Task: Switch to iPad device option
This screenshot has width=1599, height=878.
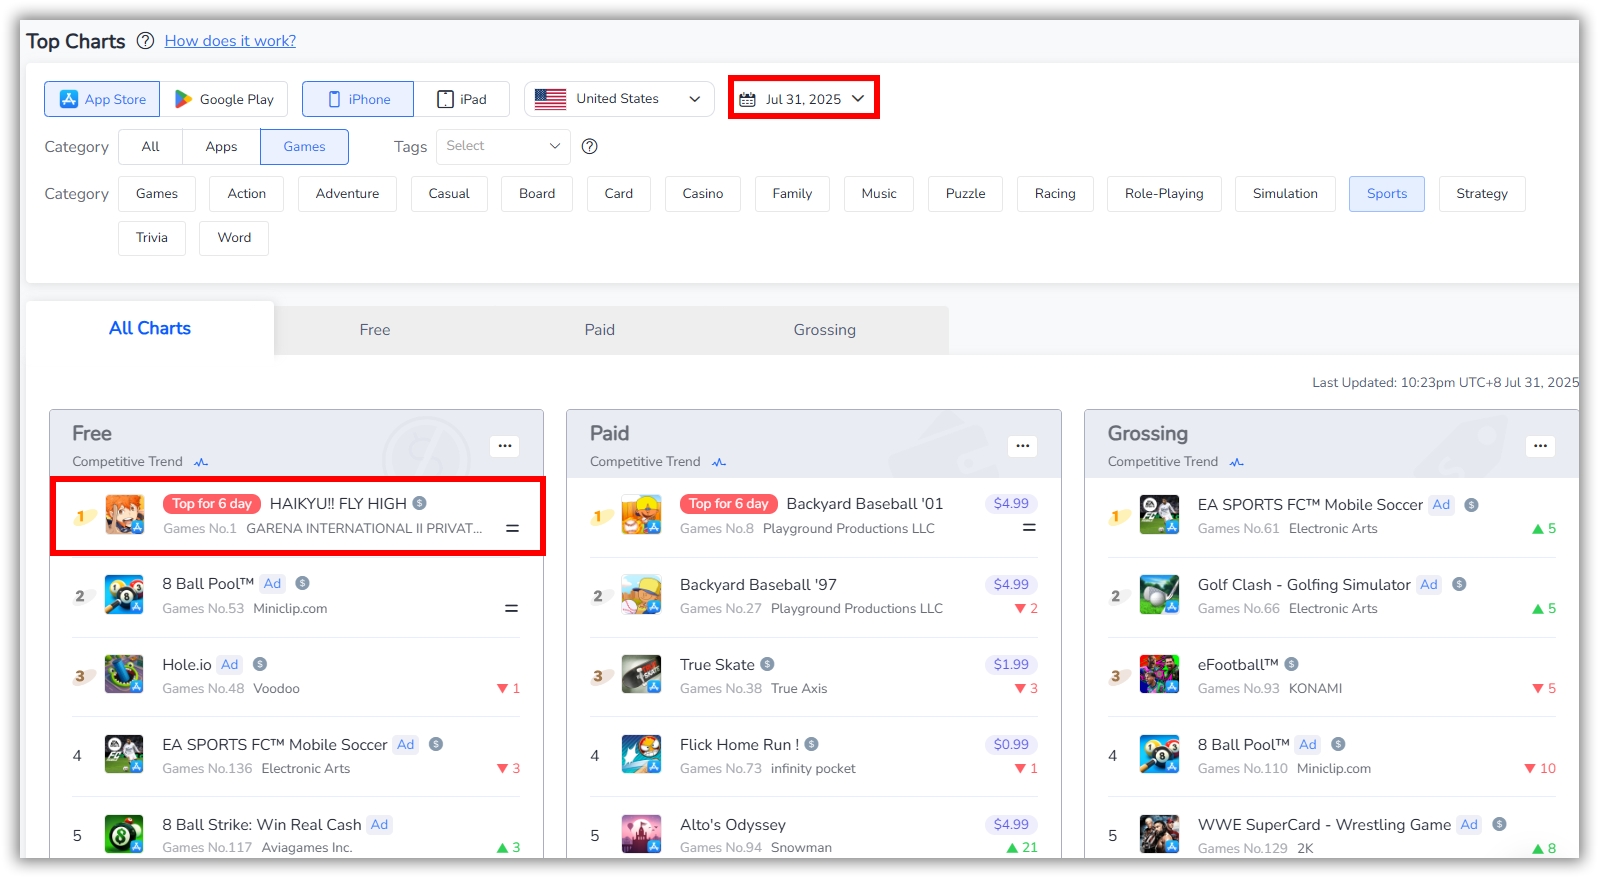Action: point(462,99)
